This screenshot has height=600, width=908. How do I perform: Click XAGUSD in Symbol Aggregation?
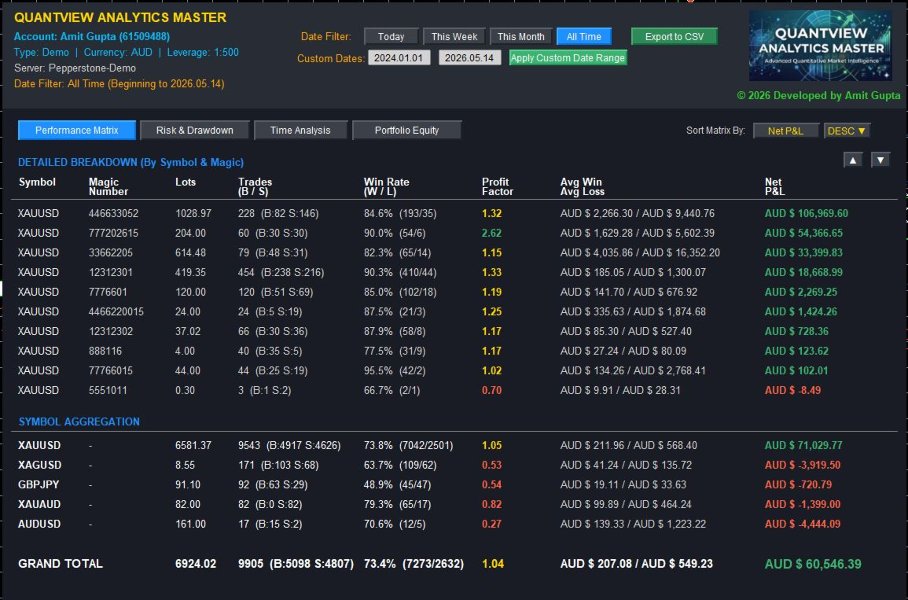point(39,466)
